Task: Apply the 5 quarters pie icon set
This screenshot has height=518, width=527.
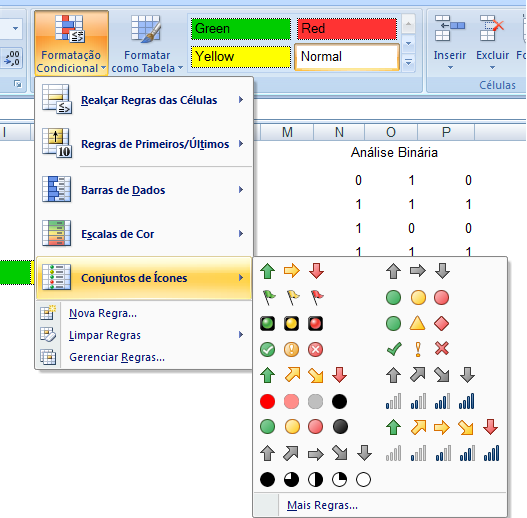Action: [x=315, y=479]
